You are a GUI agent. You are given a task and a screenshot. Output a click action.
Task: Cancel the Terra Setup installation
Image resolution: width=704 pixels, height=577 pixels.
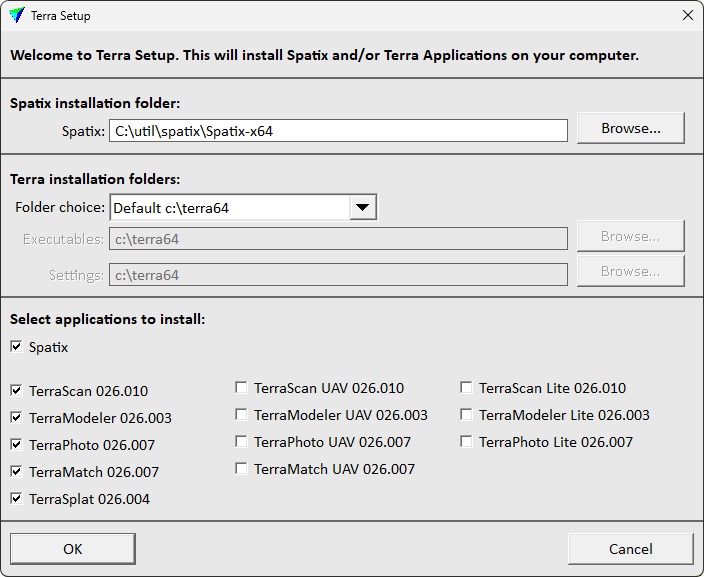point(630,549)
